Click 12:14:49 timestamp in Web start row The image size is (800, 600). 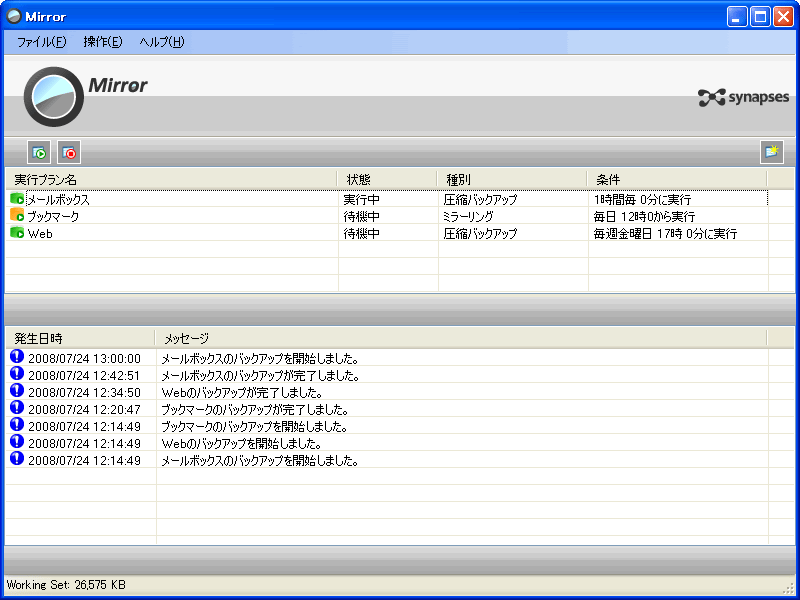pos(84,443)
